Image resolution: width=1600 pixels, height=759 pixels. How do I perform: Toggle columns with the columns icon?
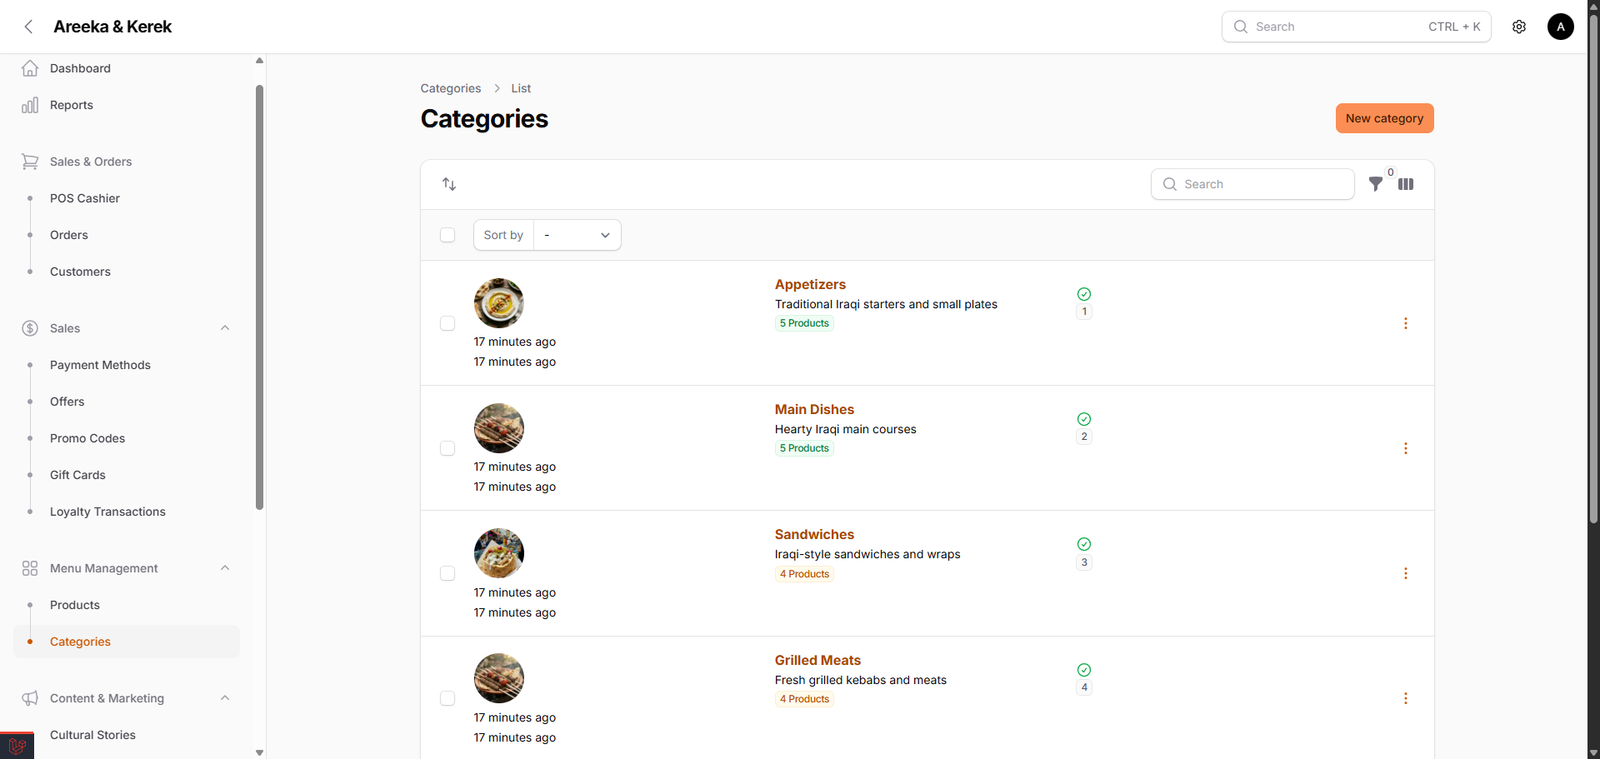point(1406,184)
